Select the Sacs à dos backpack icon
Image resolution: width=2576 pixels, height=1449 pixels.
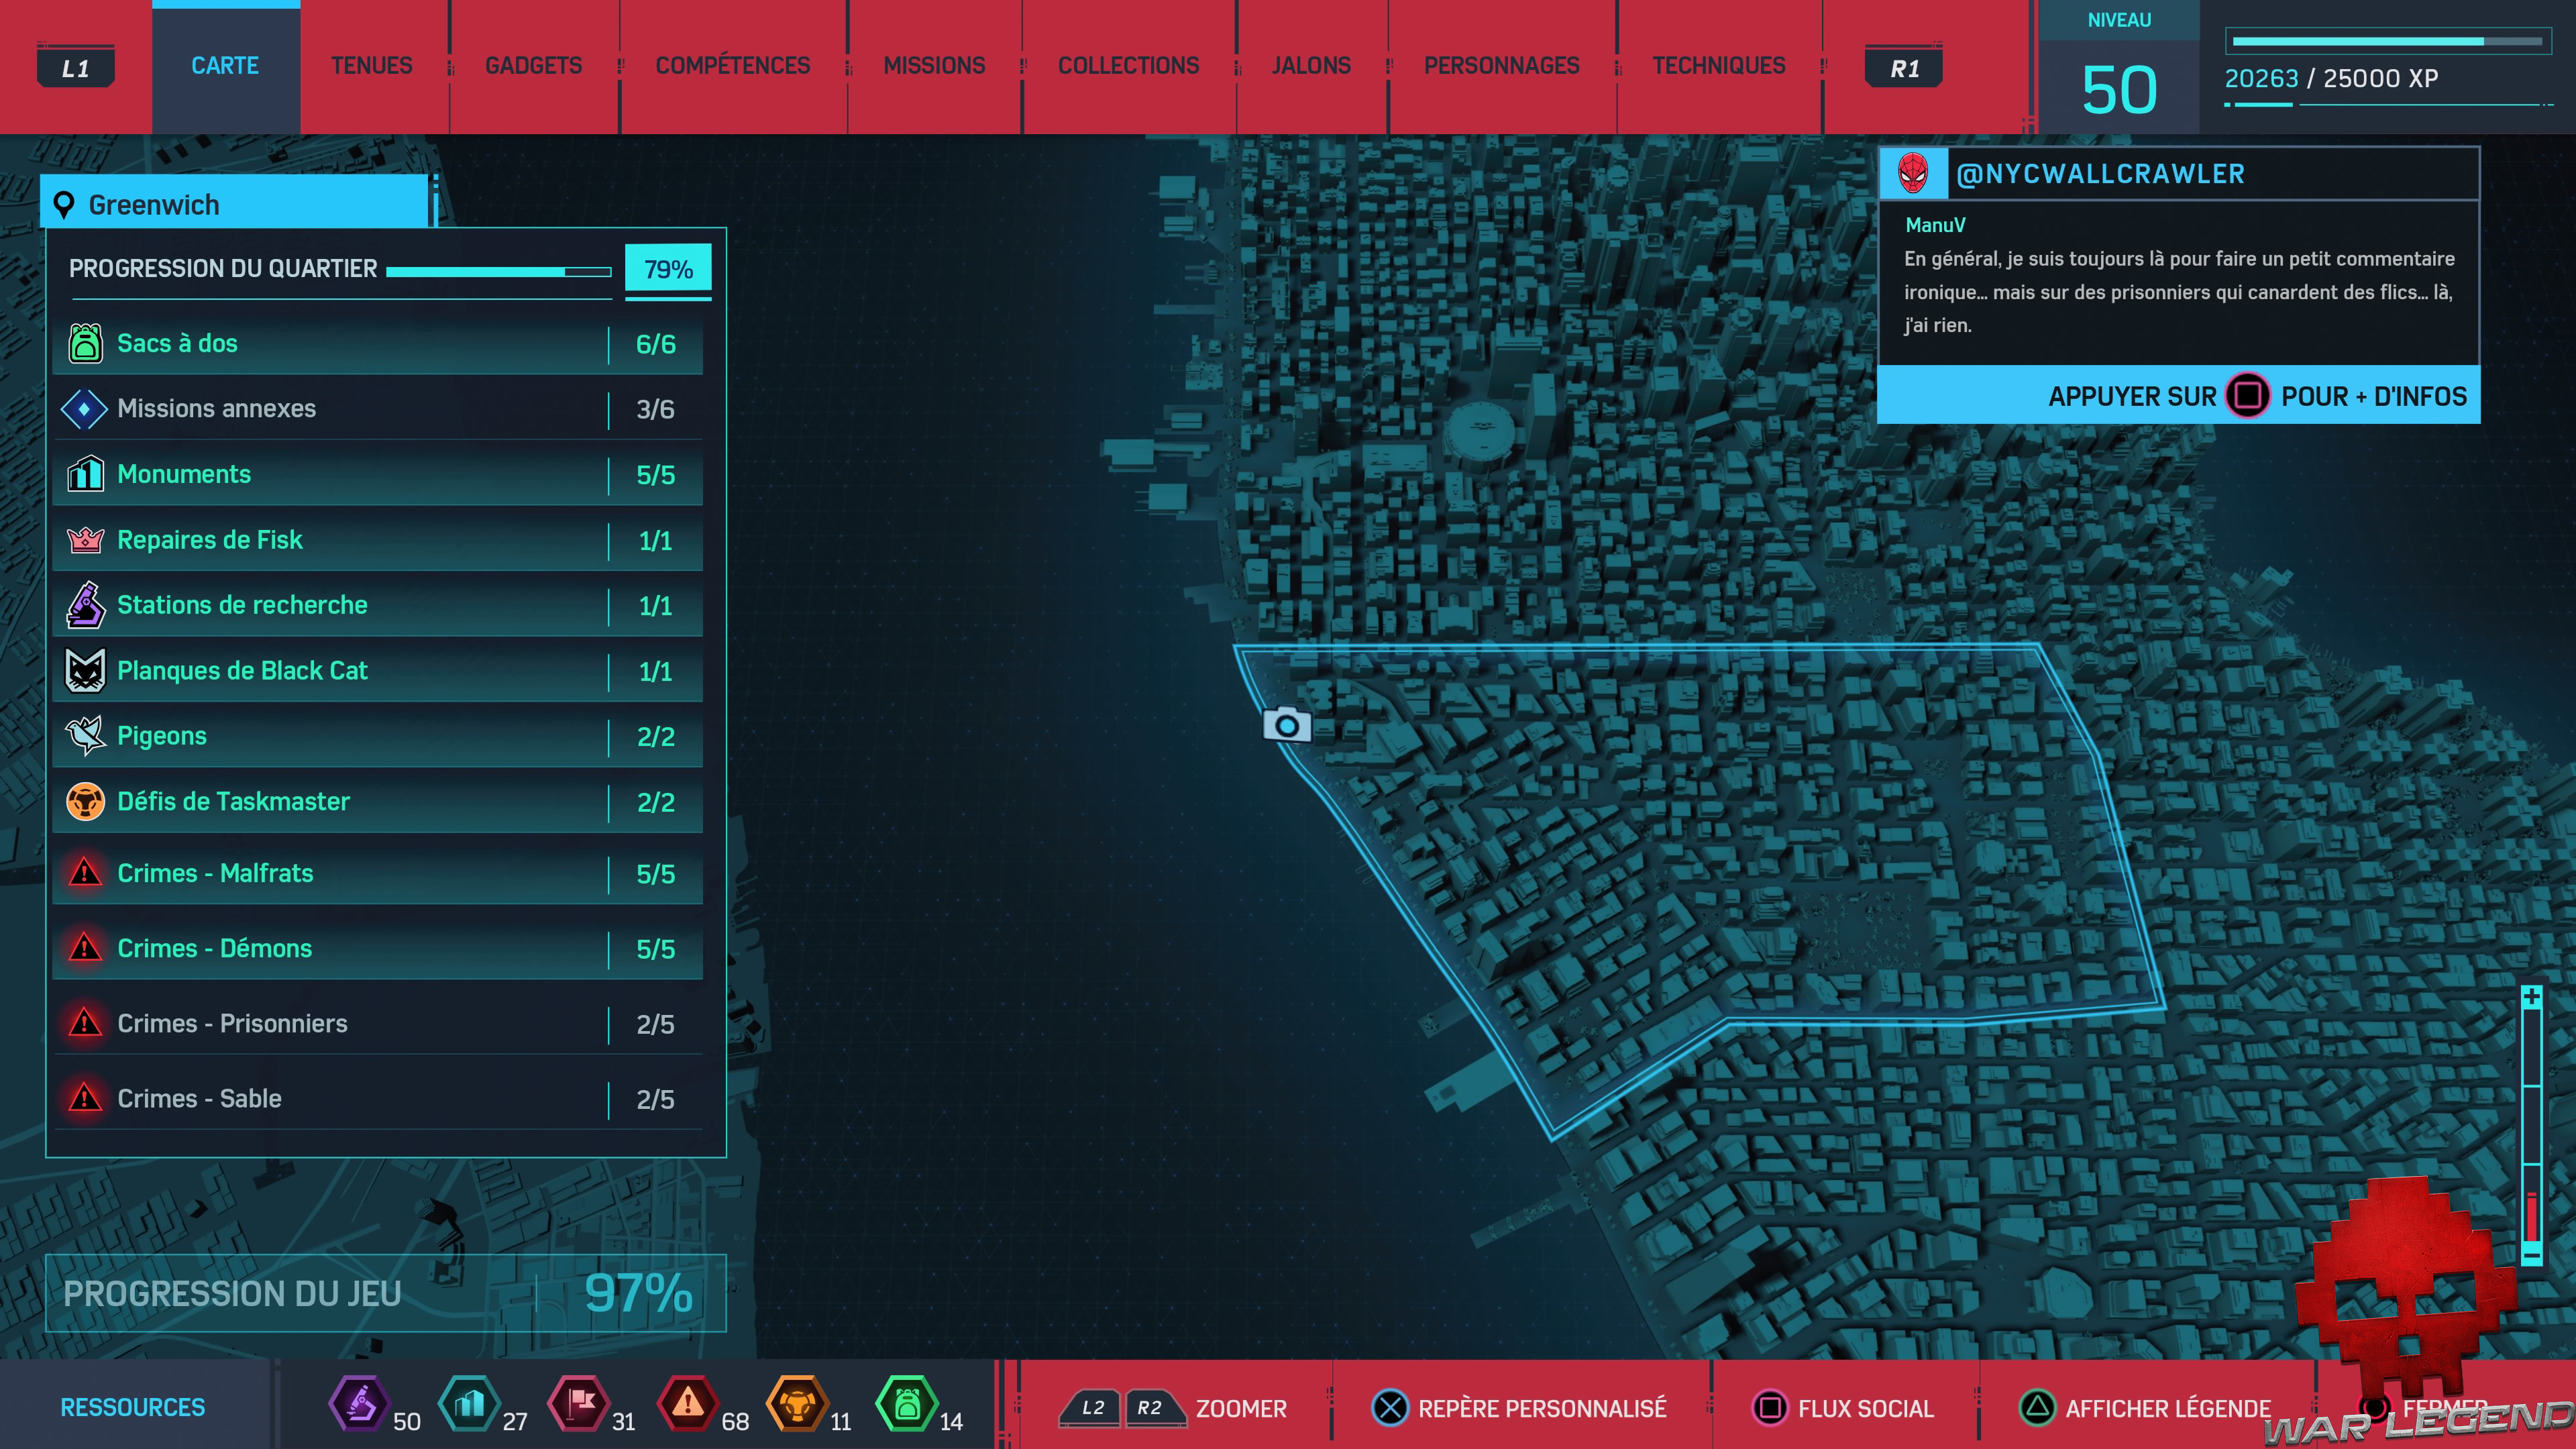click(x=85, y=343)
